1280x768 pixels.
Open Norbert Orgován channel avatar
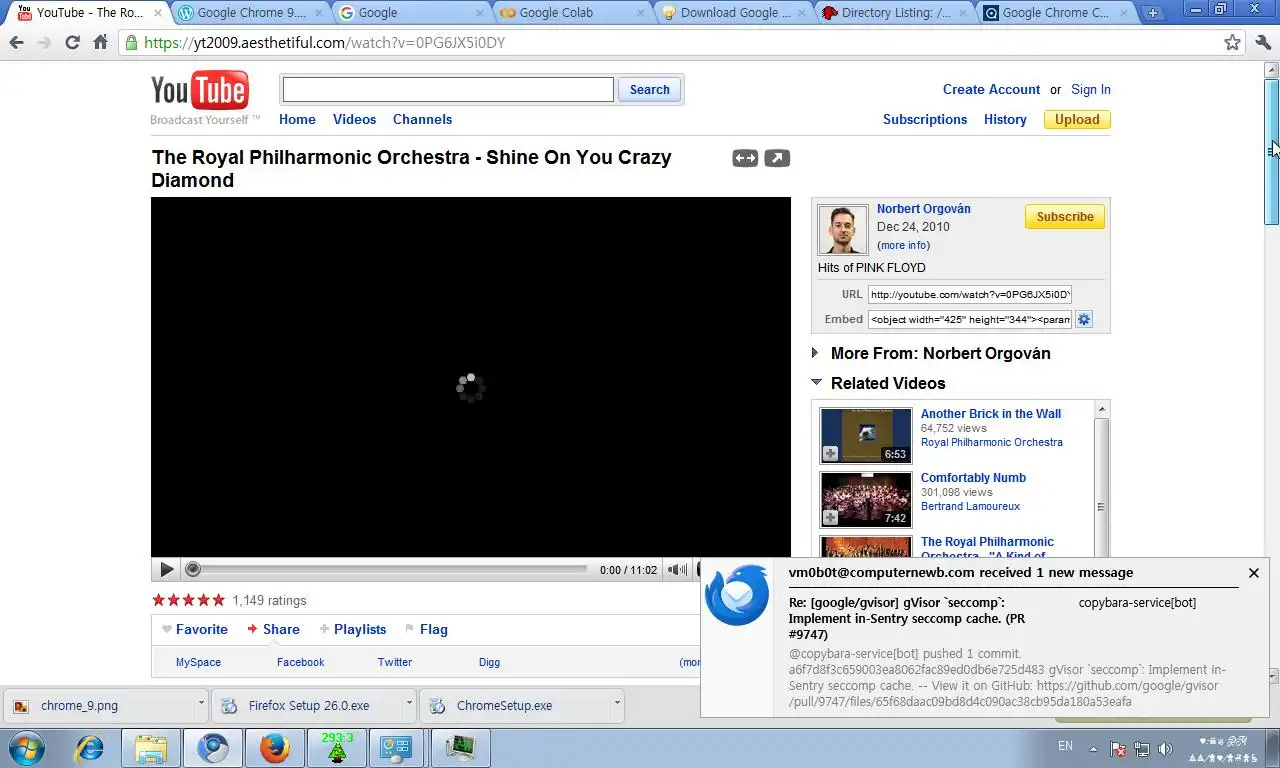click(842, 230)
